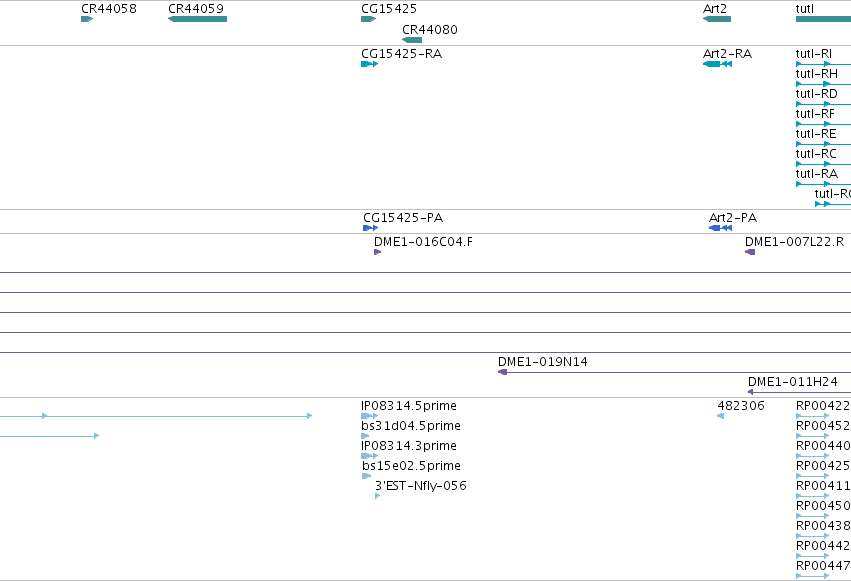This screenshot has width=851, height=581.
Task: Click the tutl-RE transcript label
Action: (816, 134)
